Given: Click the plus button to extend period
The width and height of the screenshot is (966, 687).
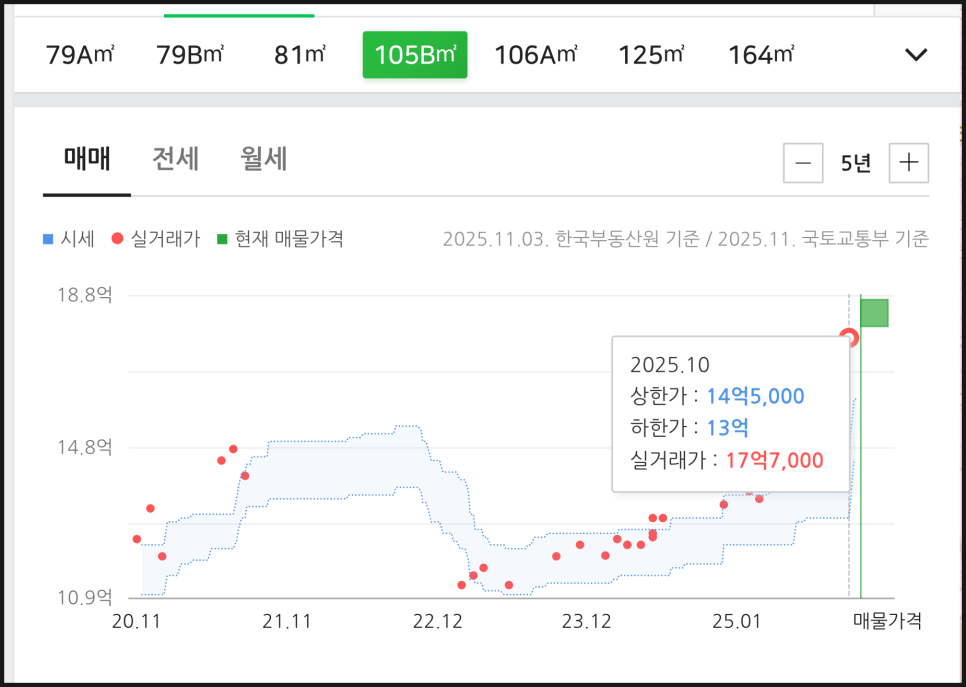Looking at the screenshot, I should click(x=908, y=163).
